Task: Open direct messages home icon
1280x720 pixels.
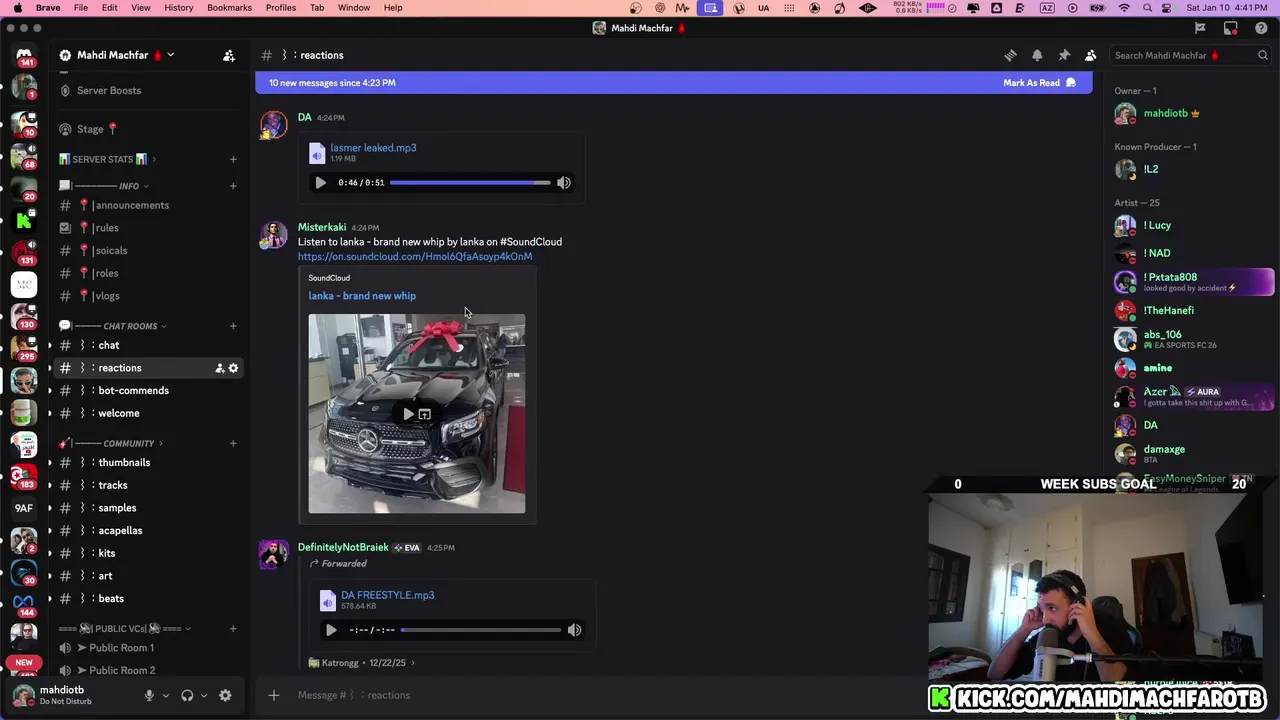Action: click(24, 55)
